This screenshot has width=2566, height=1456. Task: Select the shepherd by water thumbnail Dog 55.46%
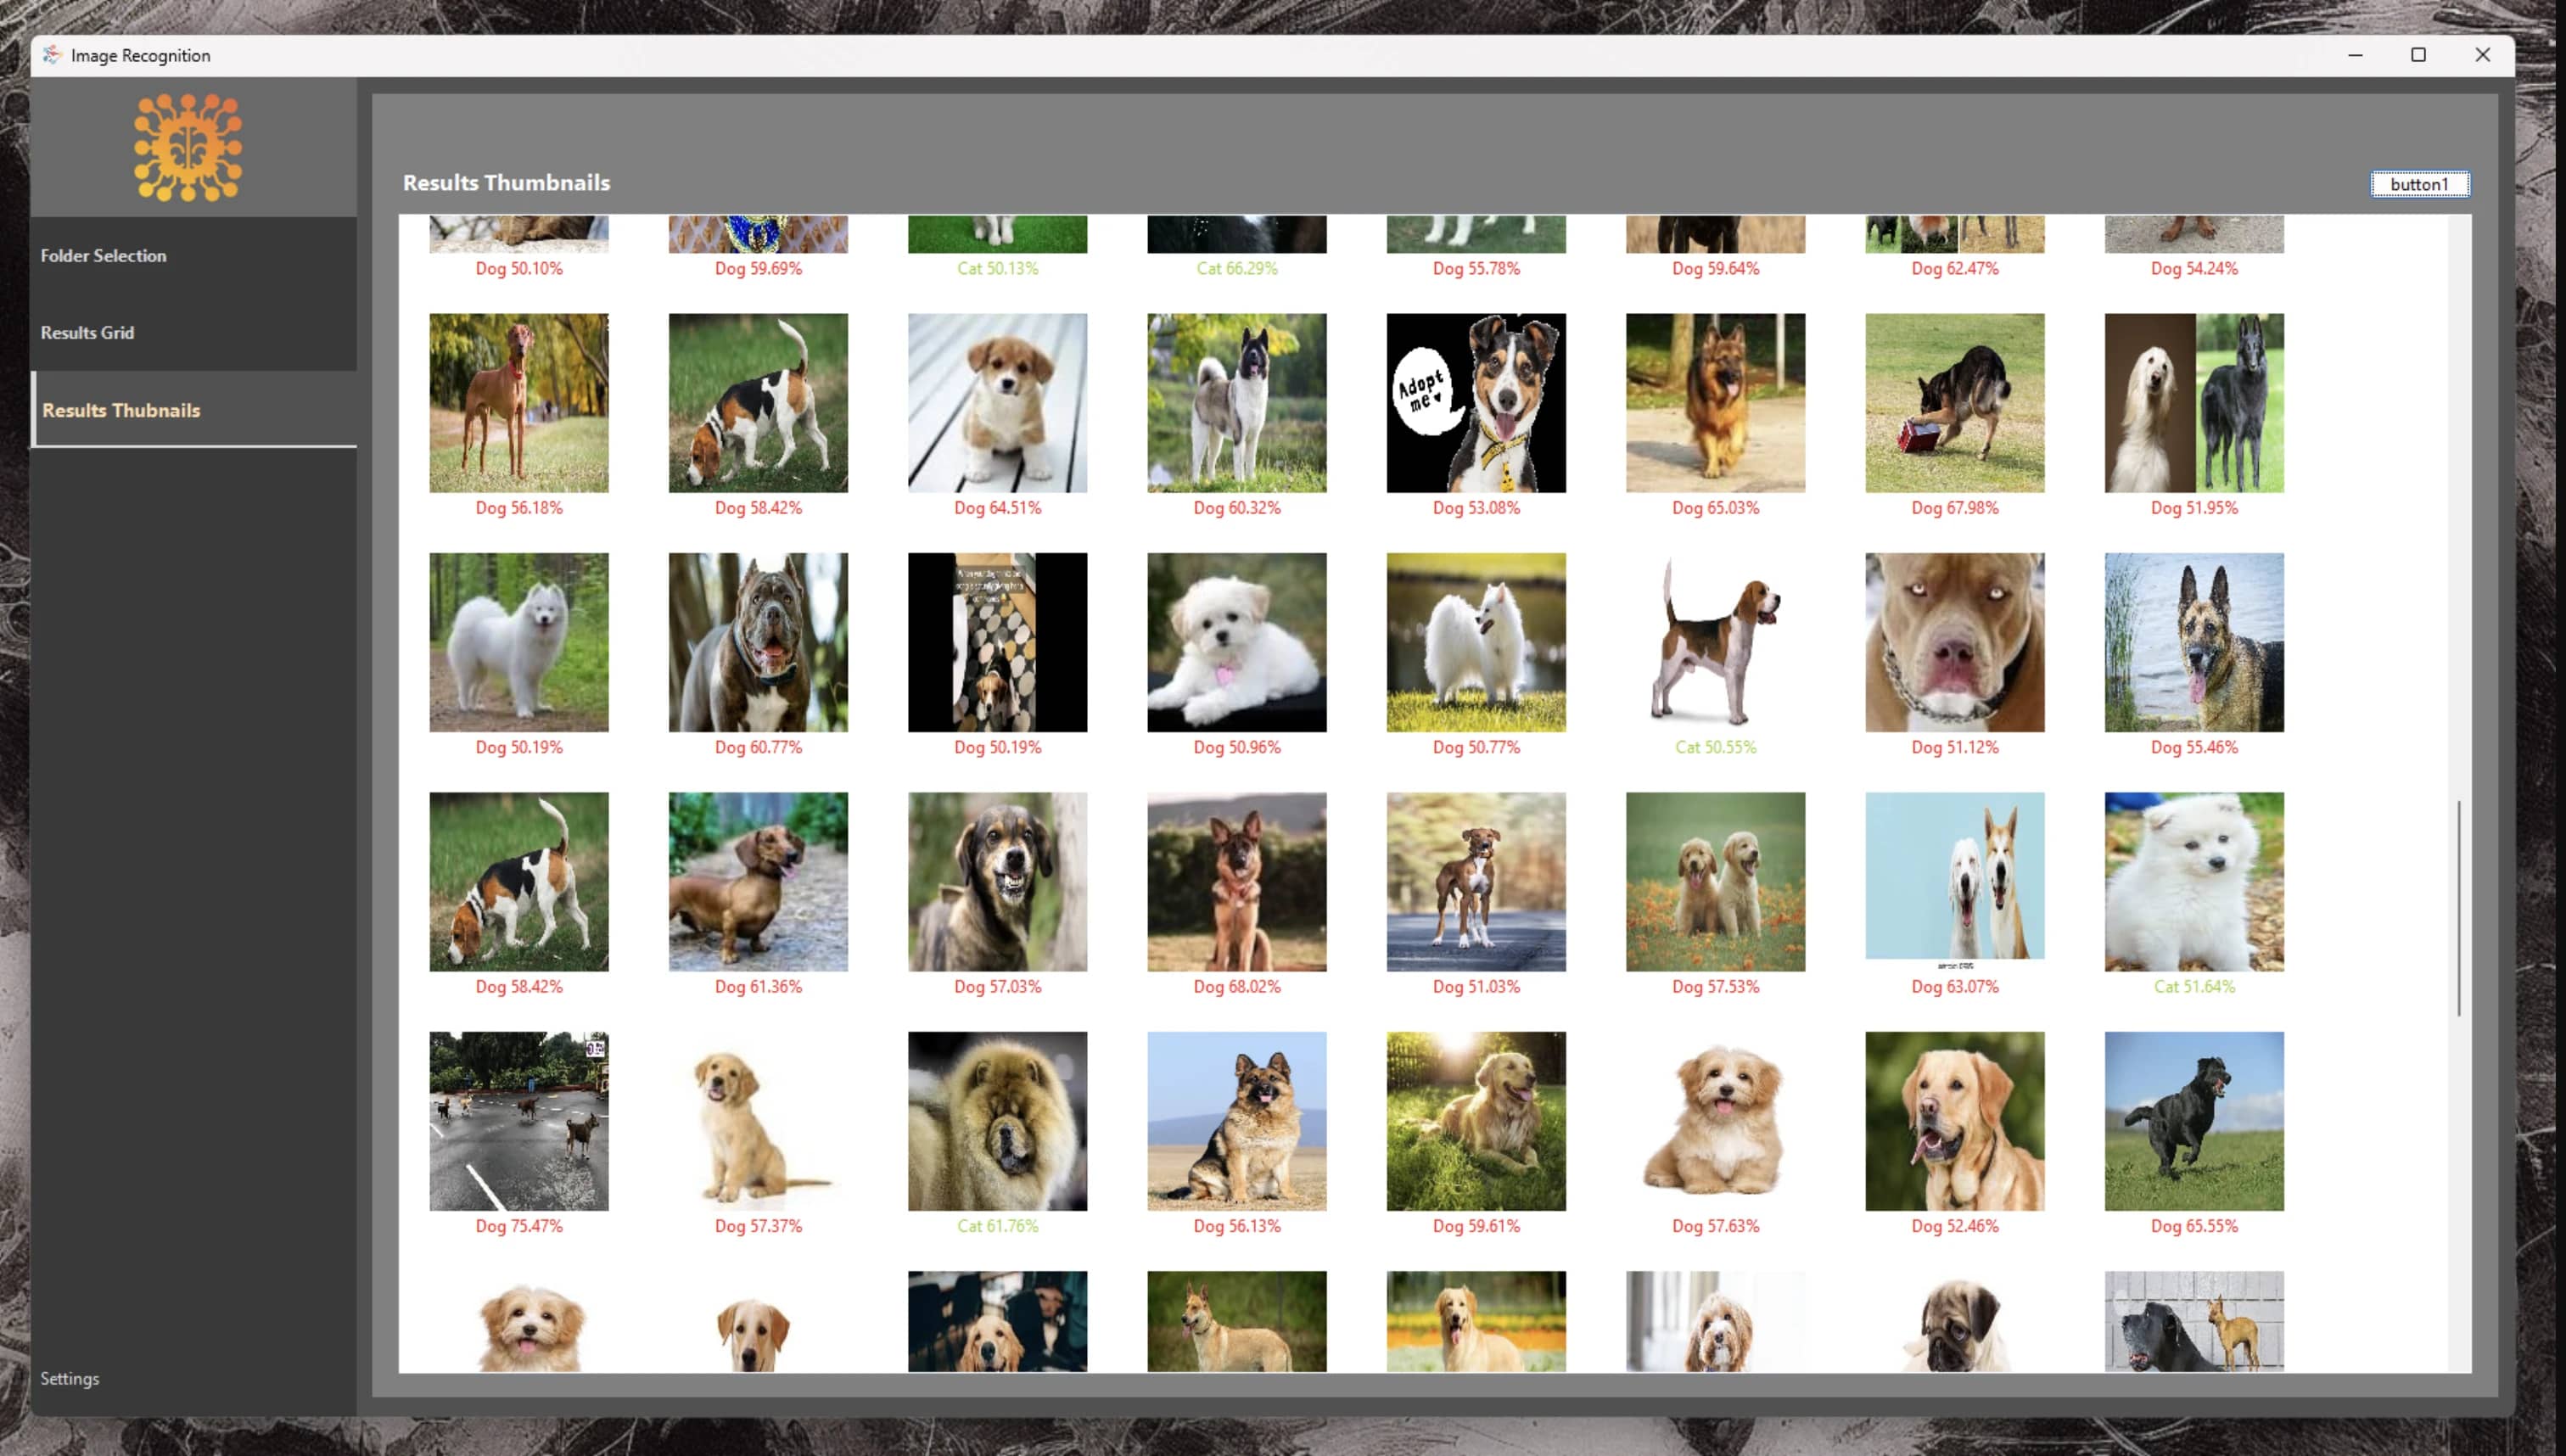[2194, 642]
